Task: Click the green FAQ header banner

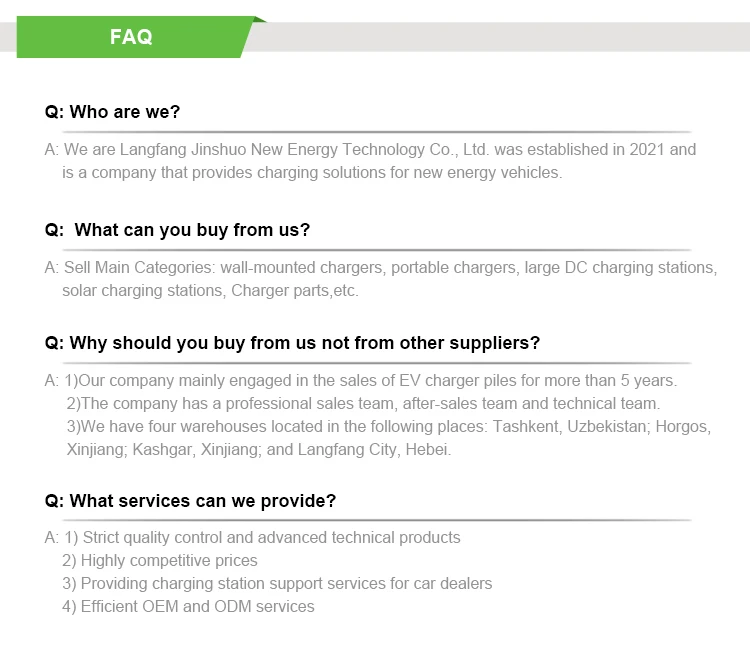Action: coord(134,37)
